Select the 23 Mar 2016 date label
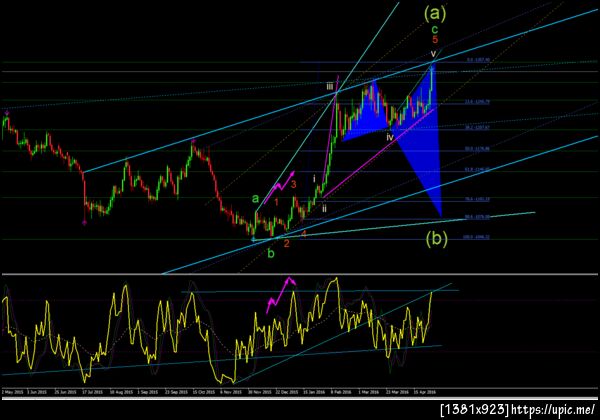The image size is (600, 420). [397, 392]
